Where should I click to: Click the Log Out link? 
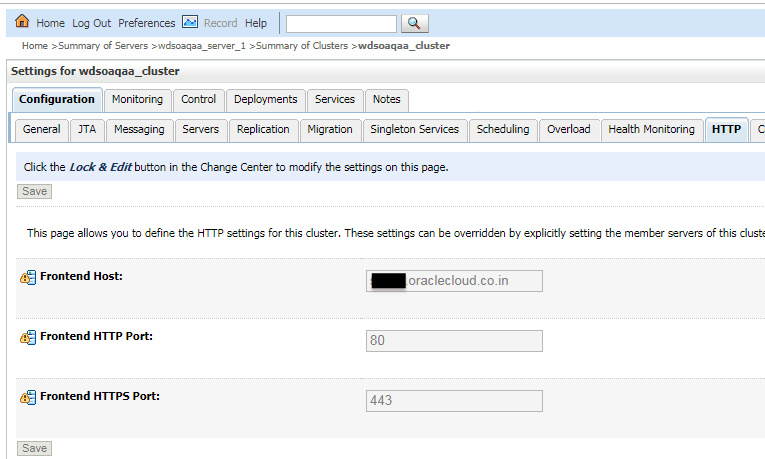pos(92,23)
